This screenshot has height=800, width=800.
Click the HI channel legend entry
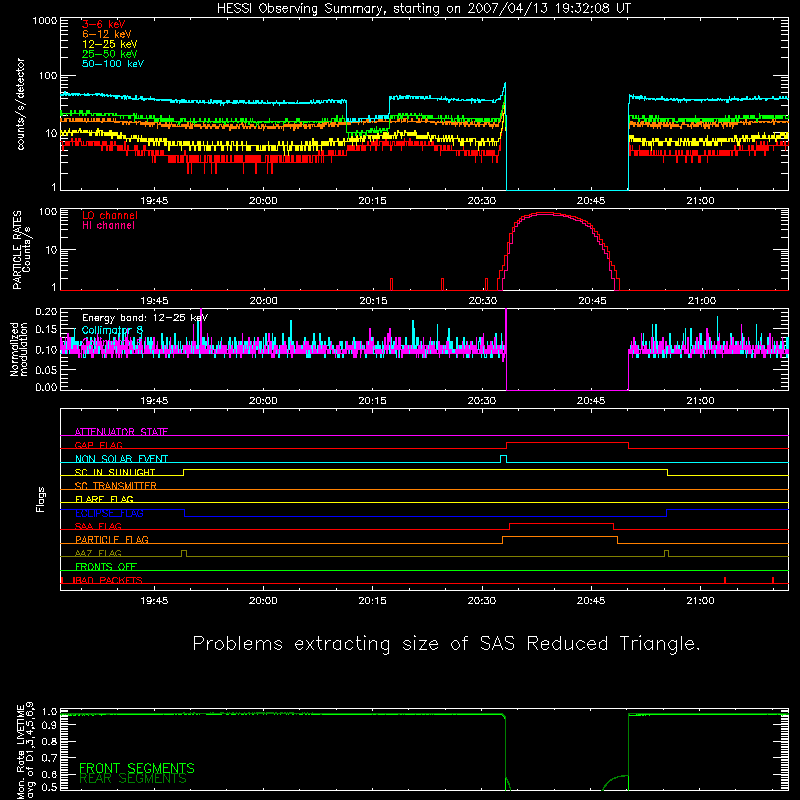(x=108, y=226)
